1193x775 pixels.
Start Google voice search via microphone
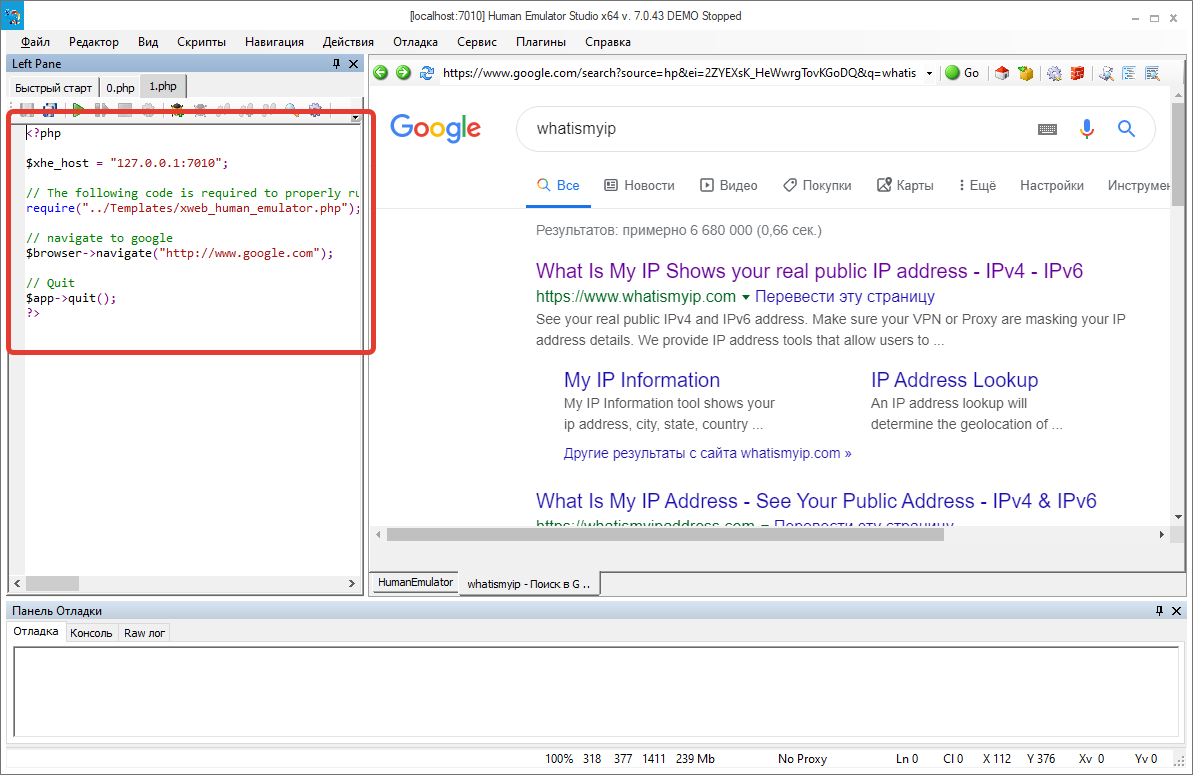(x=1086, y=129)
